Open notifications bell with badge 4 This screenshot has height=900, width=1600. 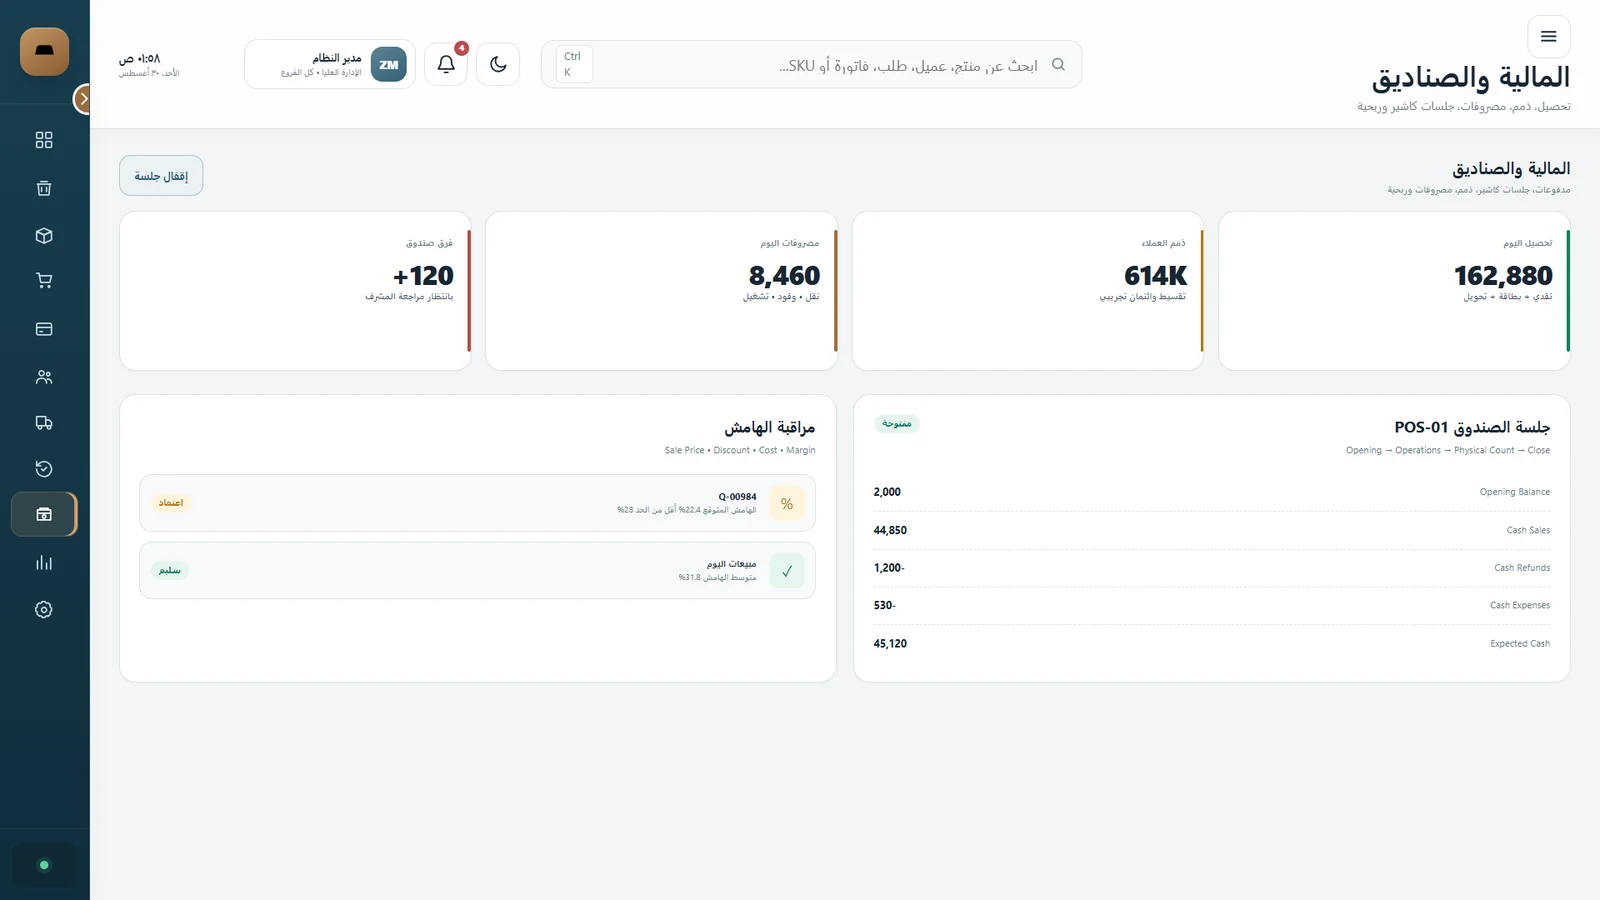point(446,64)
